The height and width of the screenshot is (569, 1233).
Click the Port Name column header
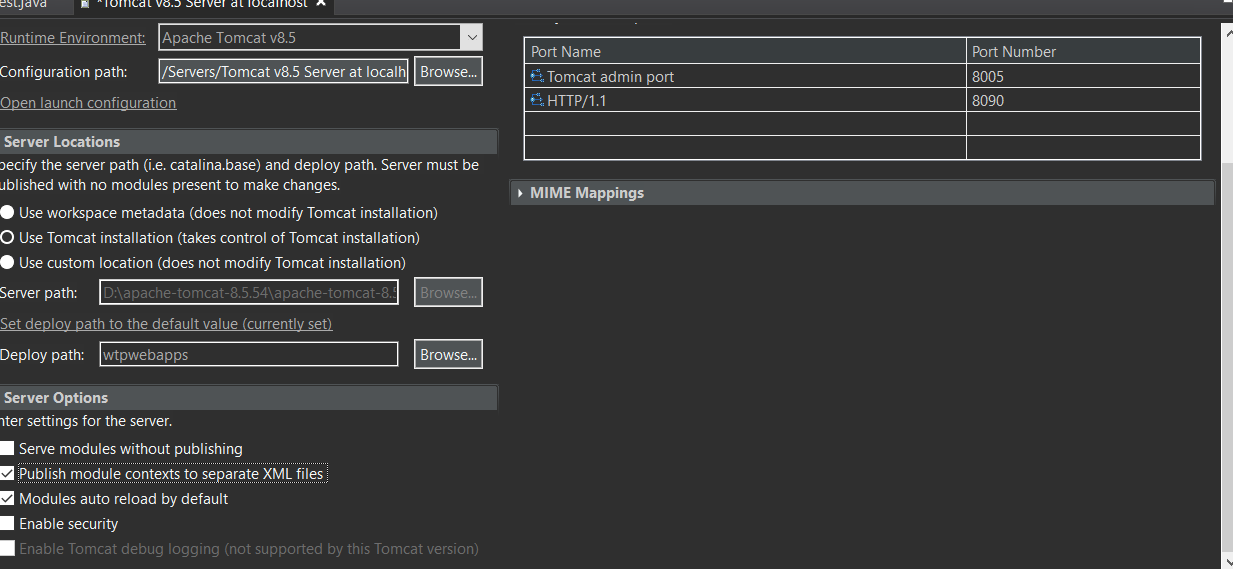(x=745, y=51)
